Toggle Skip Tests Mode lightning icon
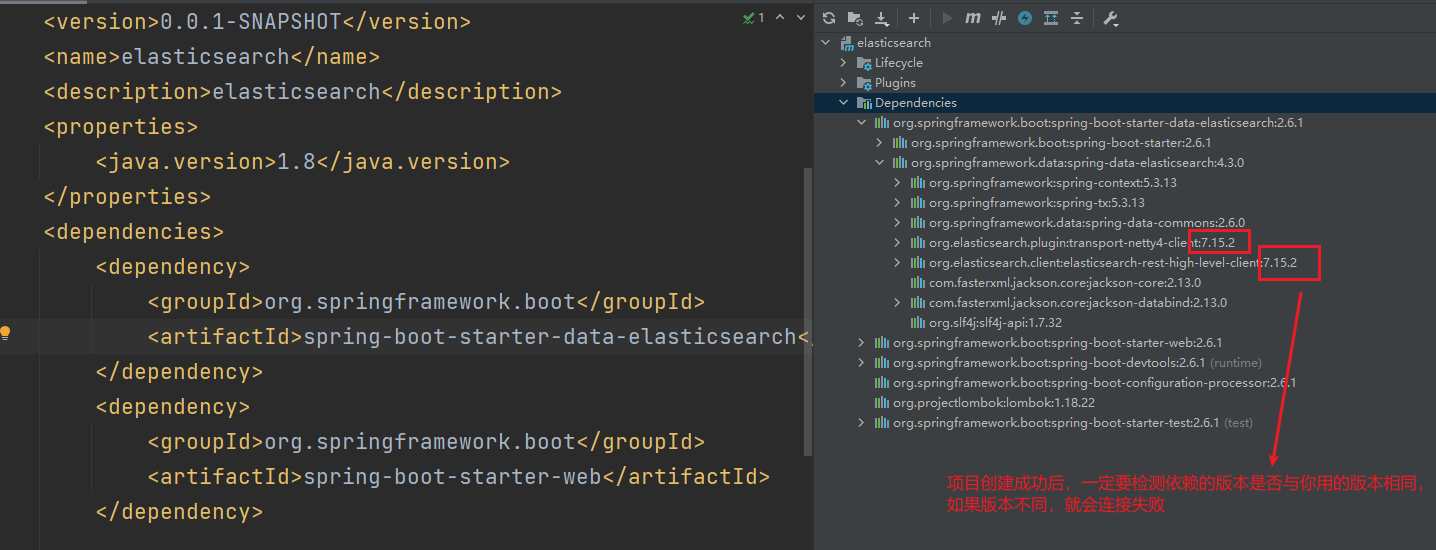This screenshot has width=1436, height=550. click(x=1024, y=18)
